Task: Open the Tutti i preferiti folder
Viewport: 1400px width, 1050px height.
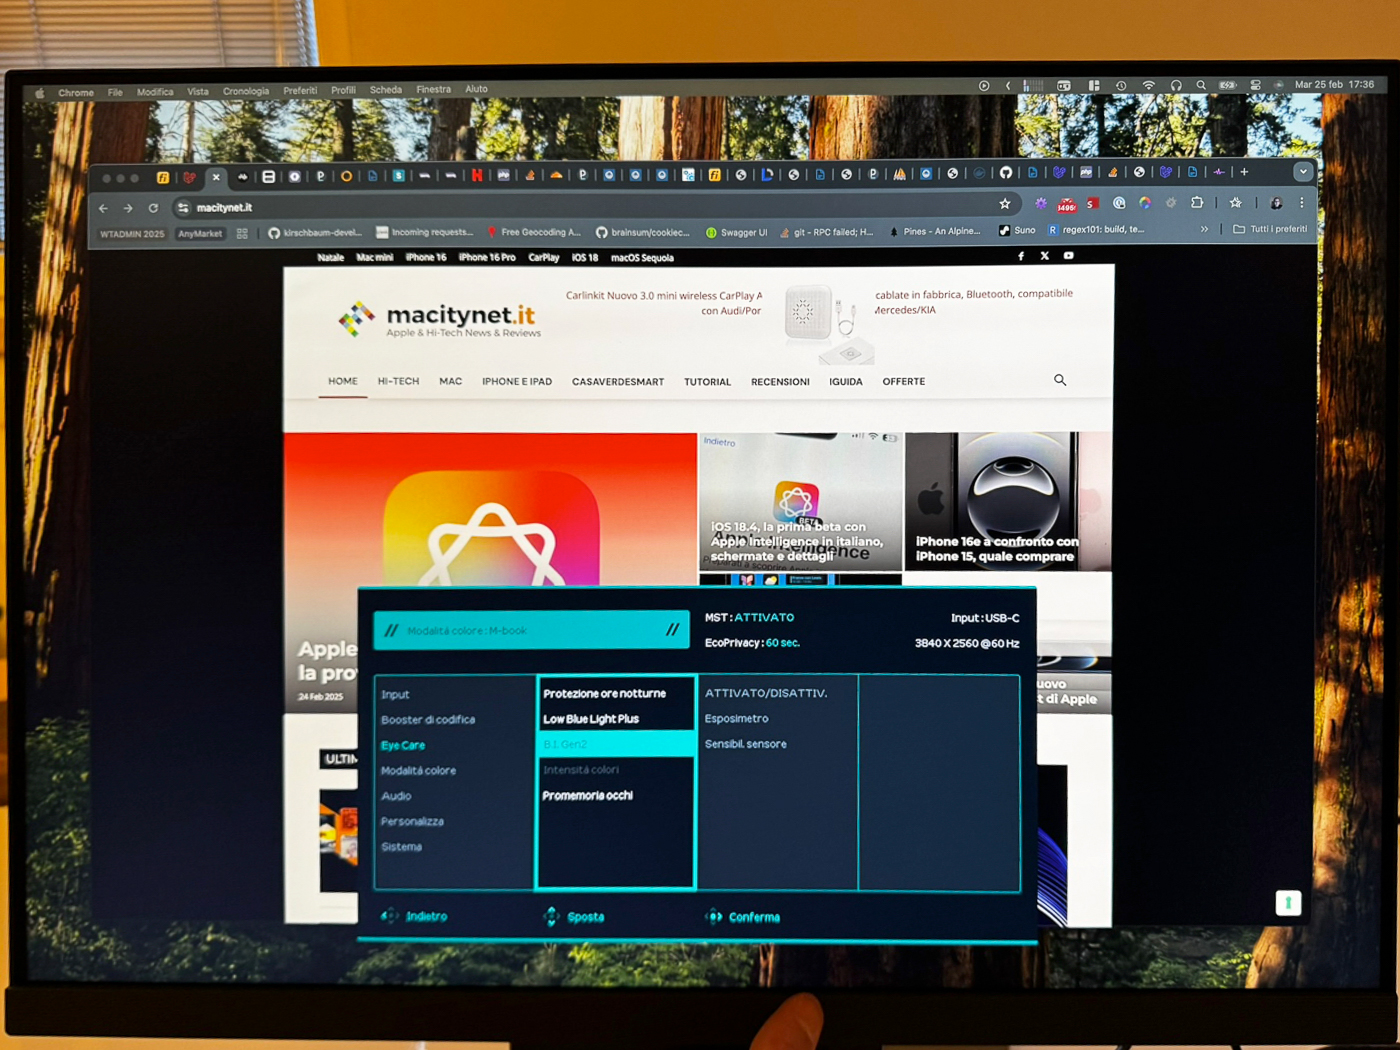Action: coord(1270,229)
